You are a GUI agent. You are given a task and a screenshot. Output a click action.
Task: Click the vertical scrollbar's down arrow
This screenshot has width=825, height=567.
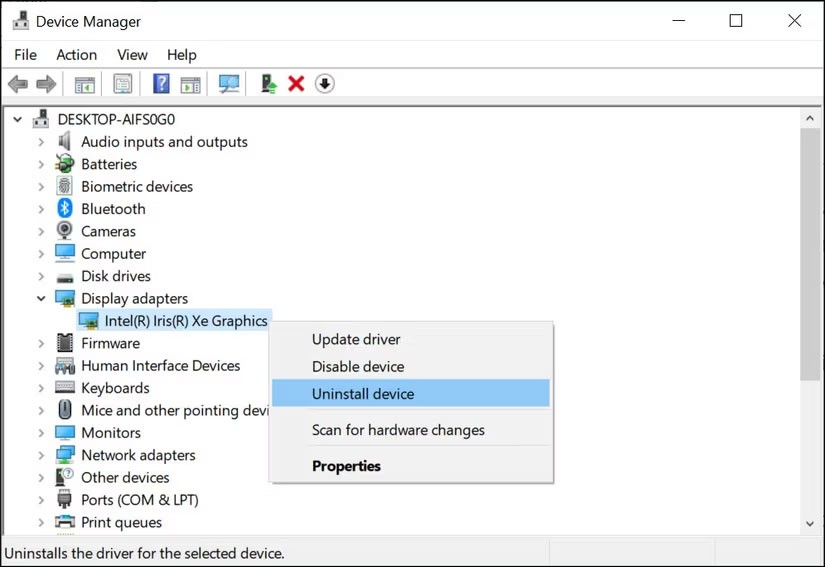[810, 523]
